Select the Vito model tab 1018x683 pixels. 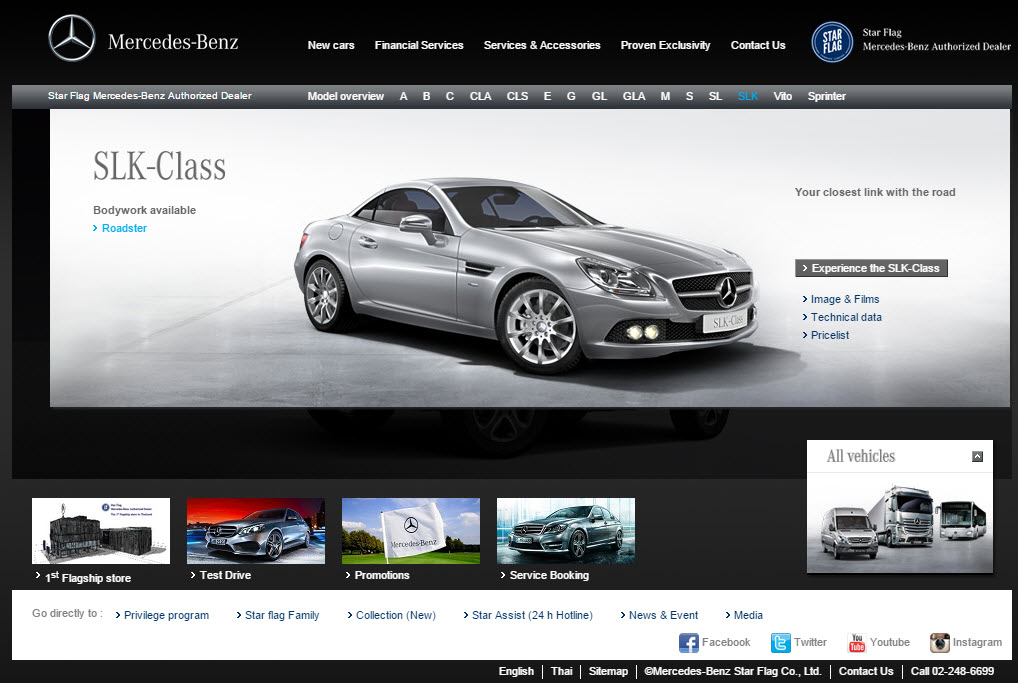pos(782,96)
